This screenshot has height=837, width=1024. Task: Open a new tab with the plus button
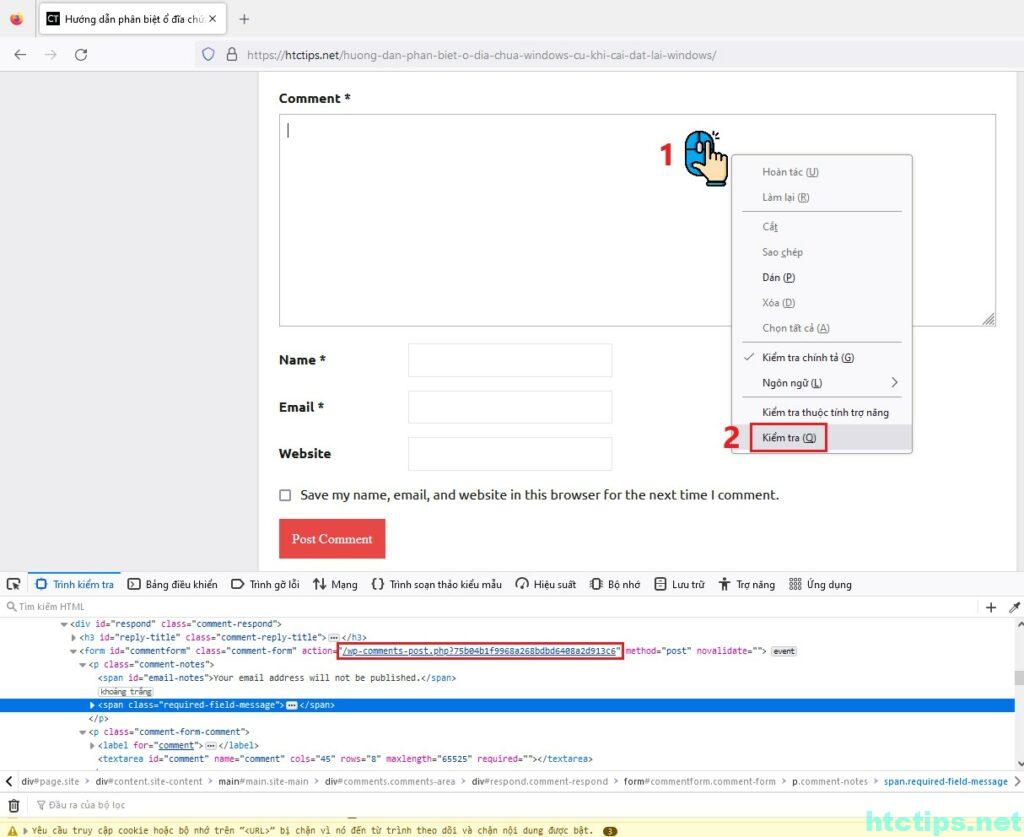pyautogui.click(x=244, y=19)
